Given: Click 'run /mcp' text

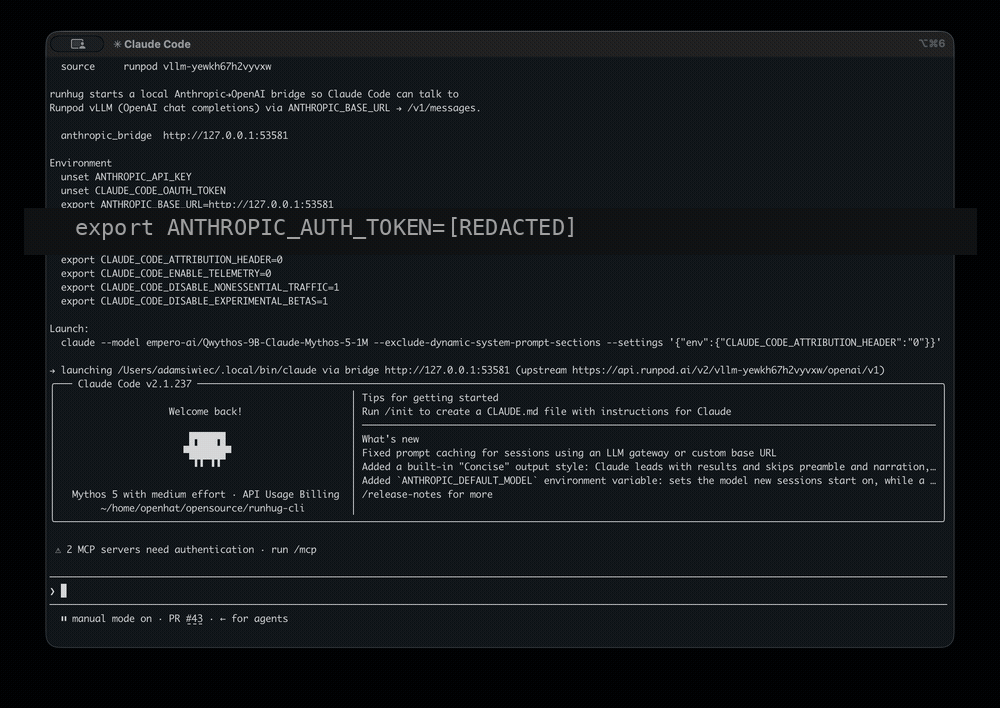Looking at the screenshot, I should [x=294, y=549].
